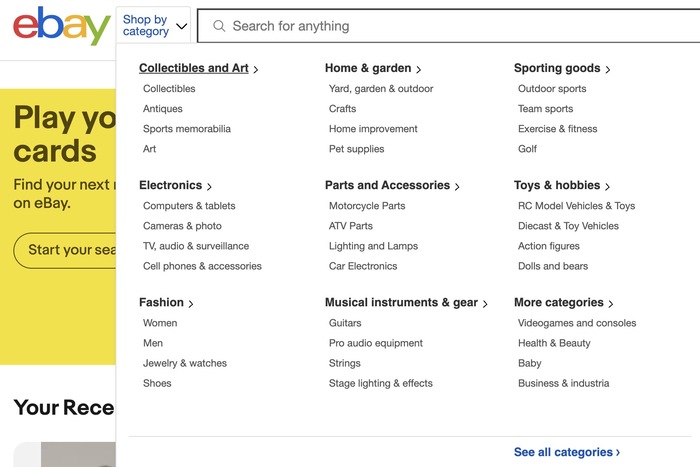Select Sporting goods heading
Image resolution: width=700 pixels, height=467 pixels.
pyautogui.click(x=557, y=69)
